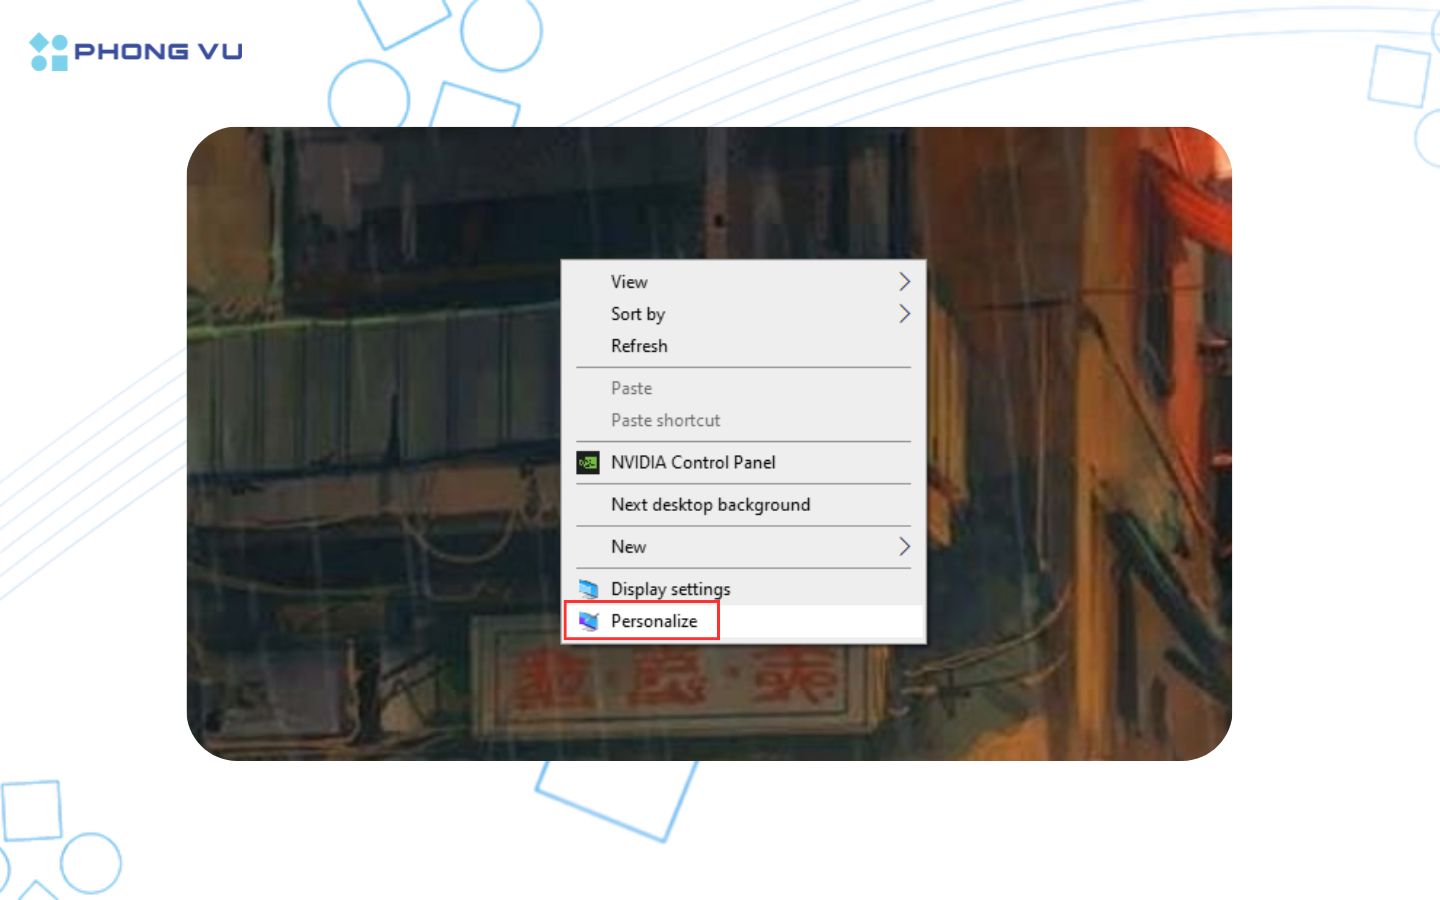Viewport: 1440px width, 900px height.
Task: Click the Phong Vu logo icon
Action: coord(48,52)
